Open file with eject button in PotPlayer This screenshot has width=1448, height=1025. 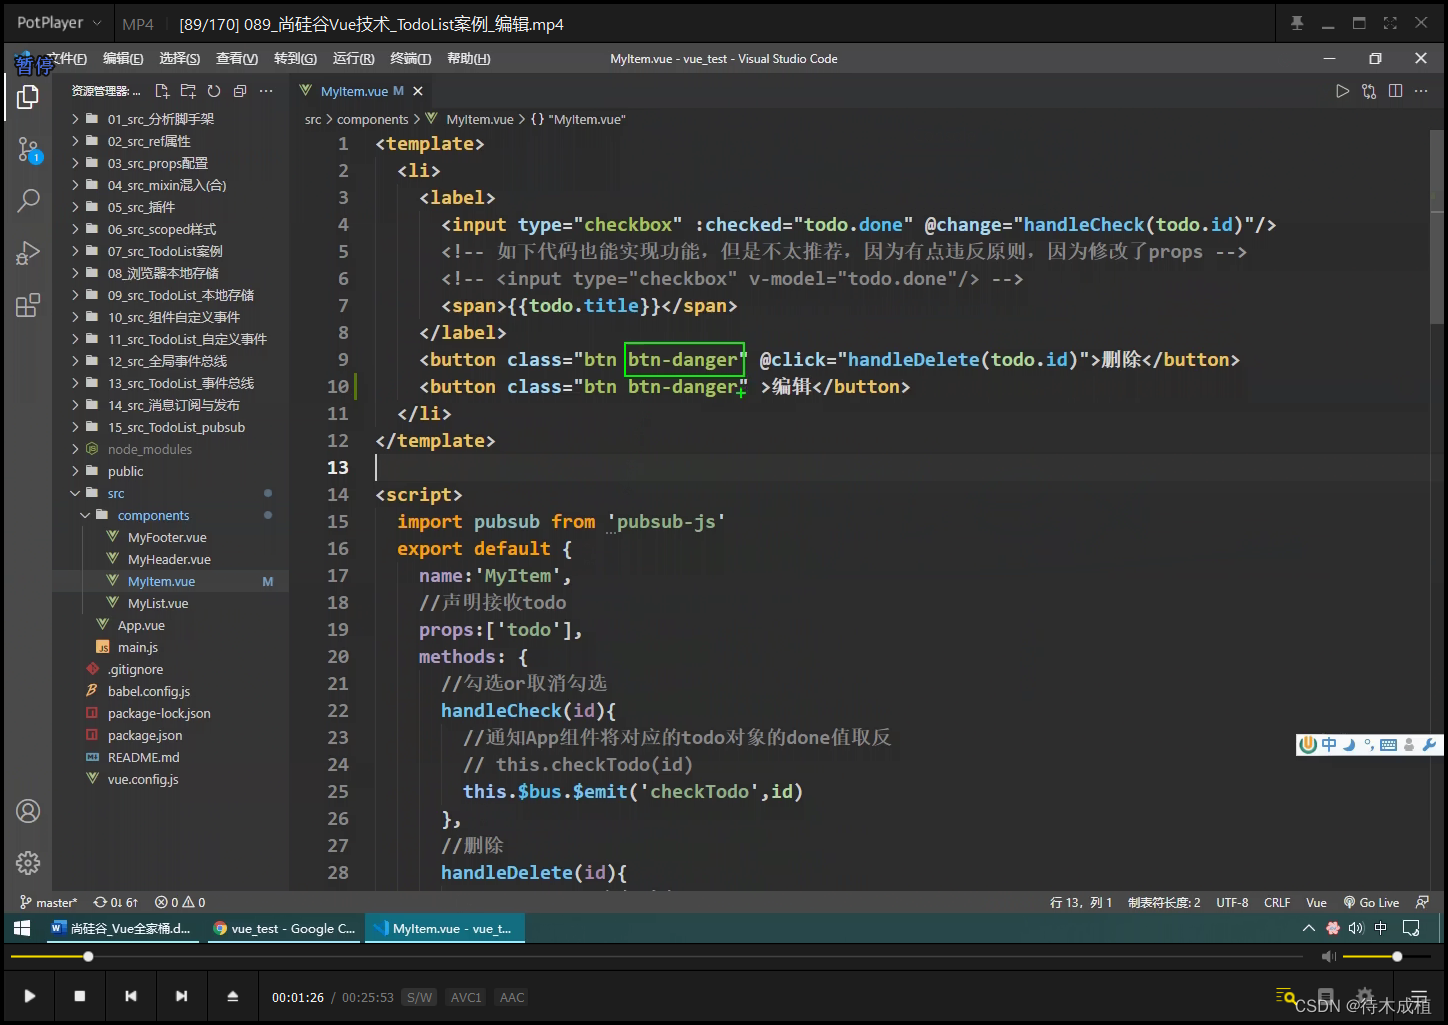[x=232, y=996]
